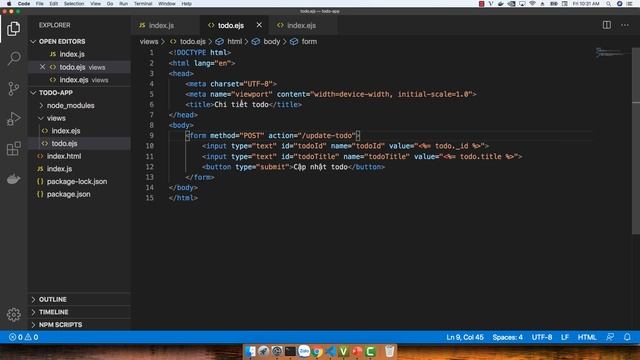
Task: Click the Chi tiết todo title text
Action: click(241, 104)
